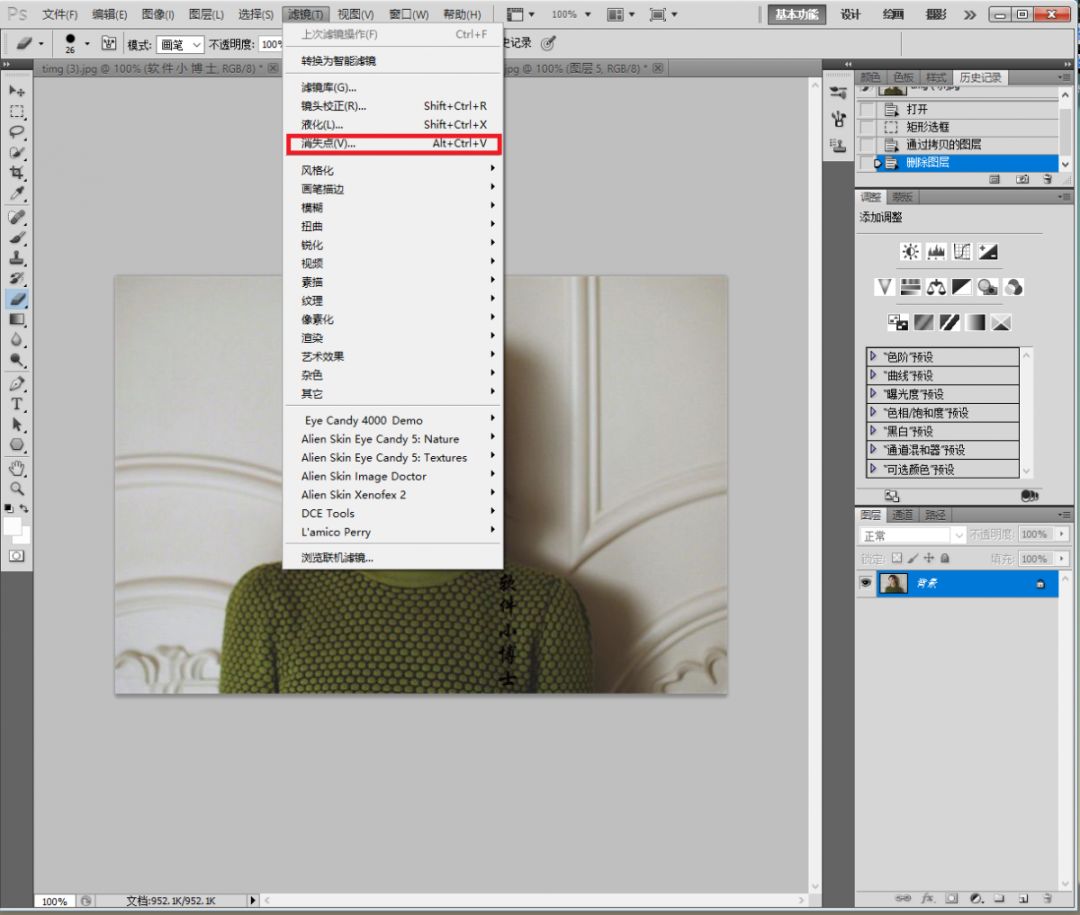
Task: Open the 模糊 submenu
Action: pyautogui.click(x=393, y=207)
